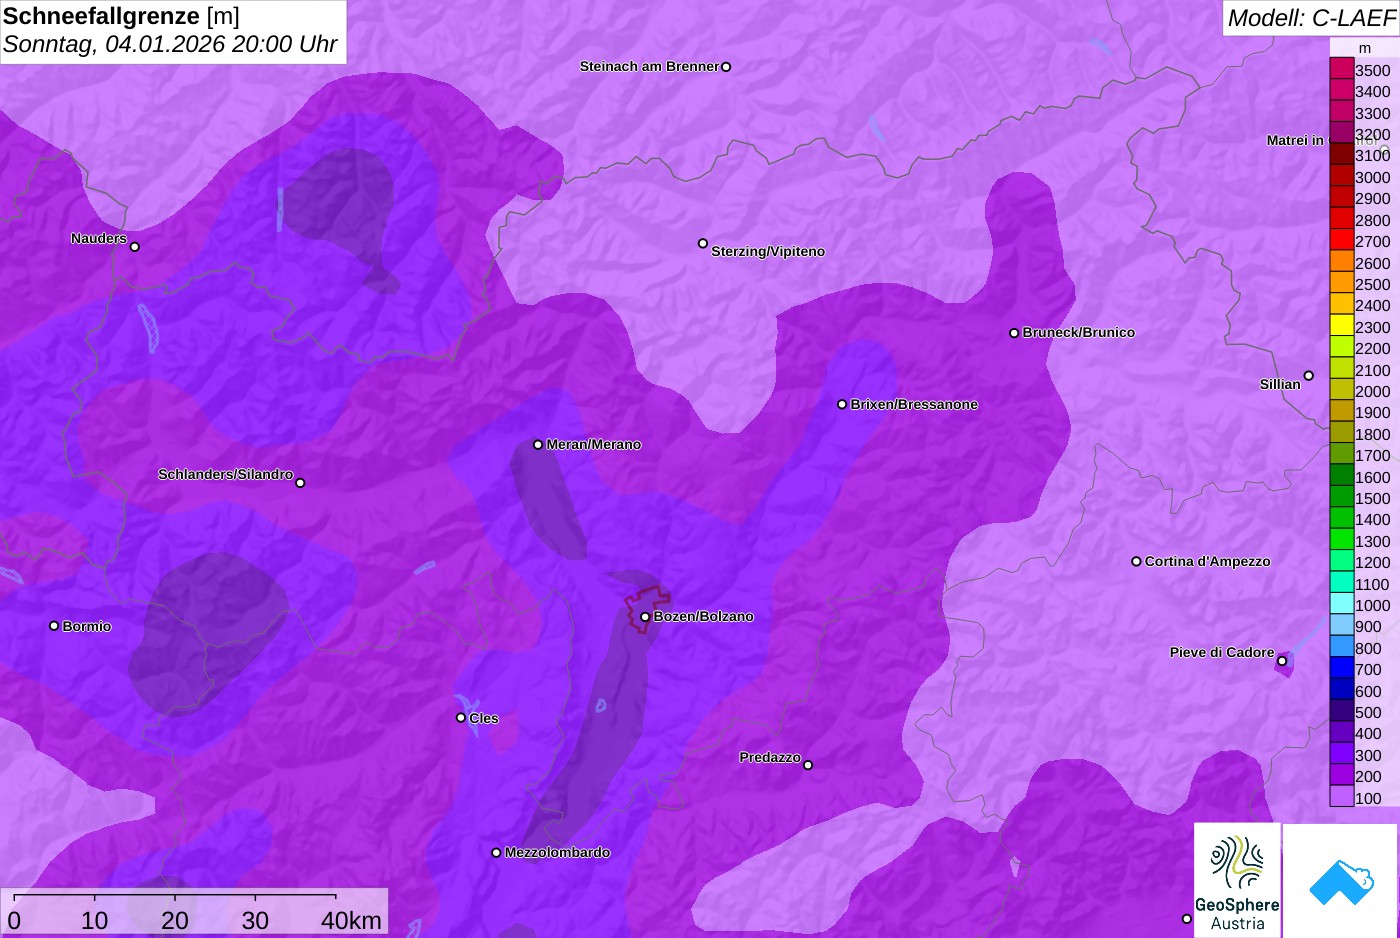Click the Predazzo marker dot
The width and height of the screenshot is (1400, 938).
pos(808,765)
